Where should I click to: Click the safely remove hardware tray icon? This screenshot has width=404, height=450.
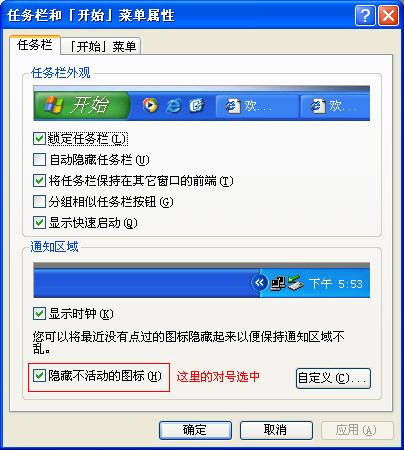pos(295,283)
